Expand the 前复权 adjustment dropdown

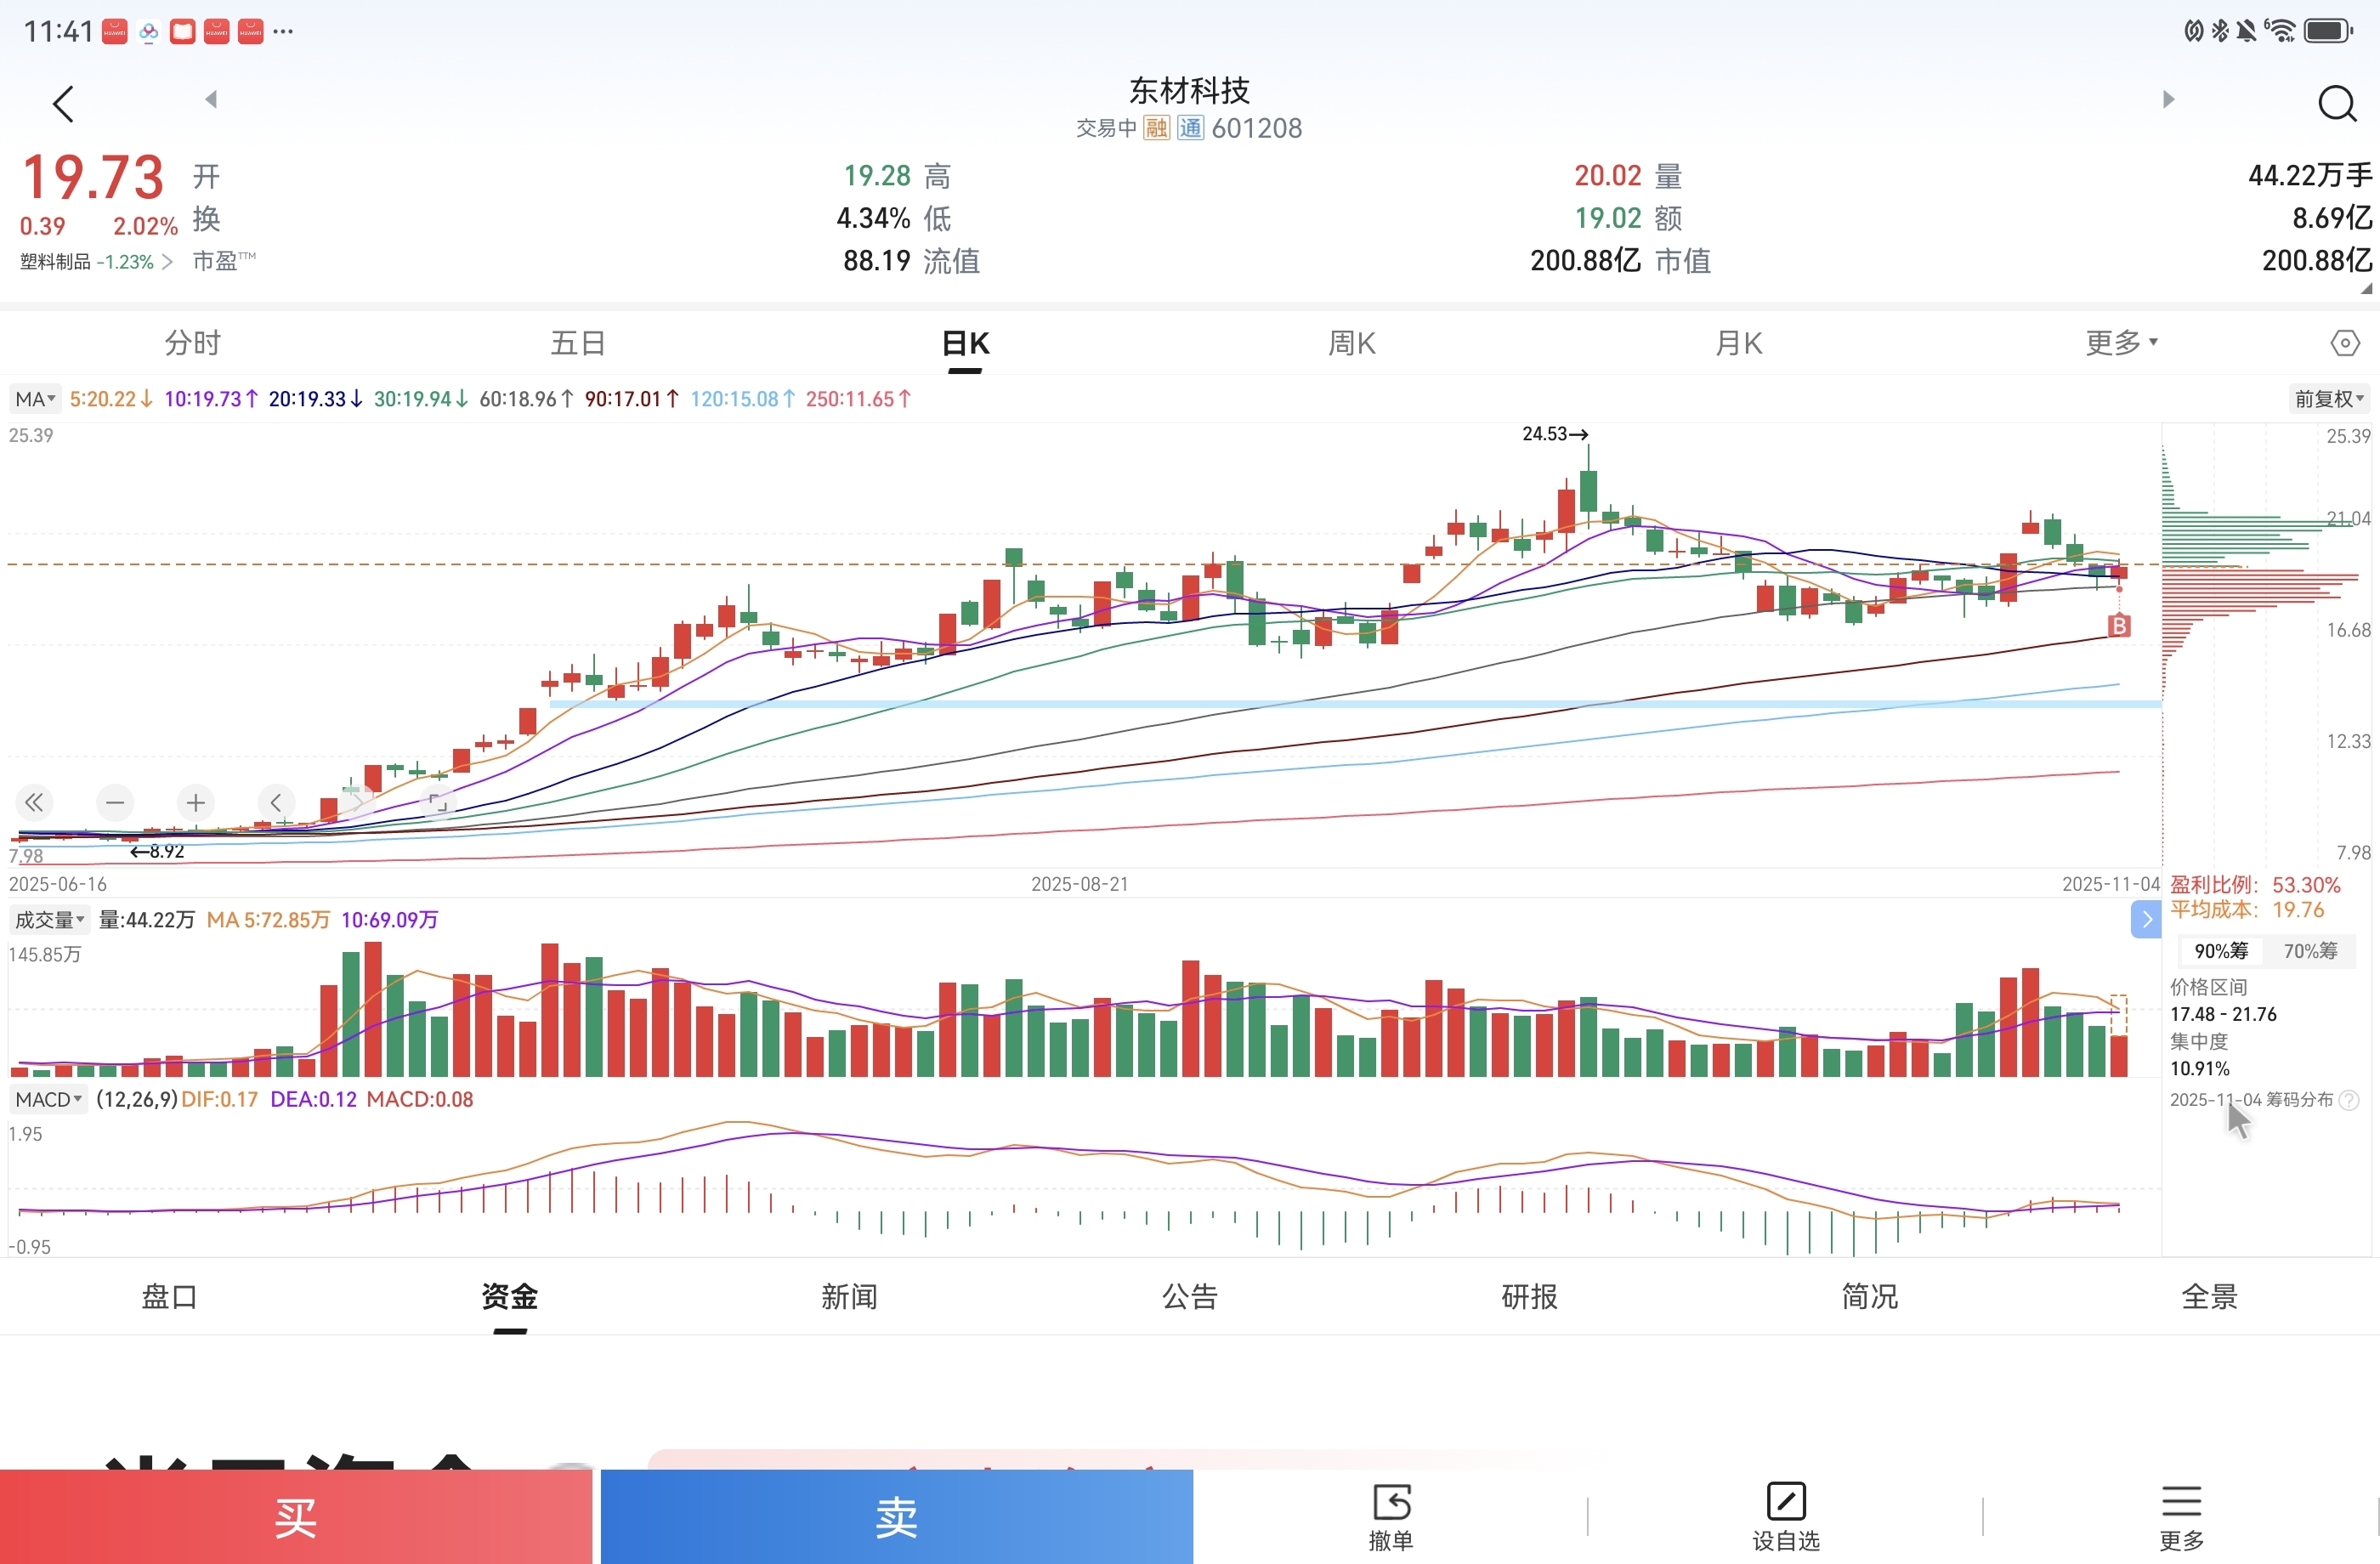pyautogui.click(x=2328, y=399)
